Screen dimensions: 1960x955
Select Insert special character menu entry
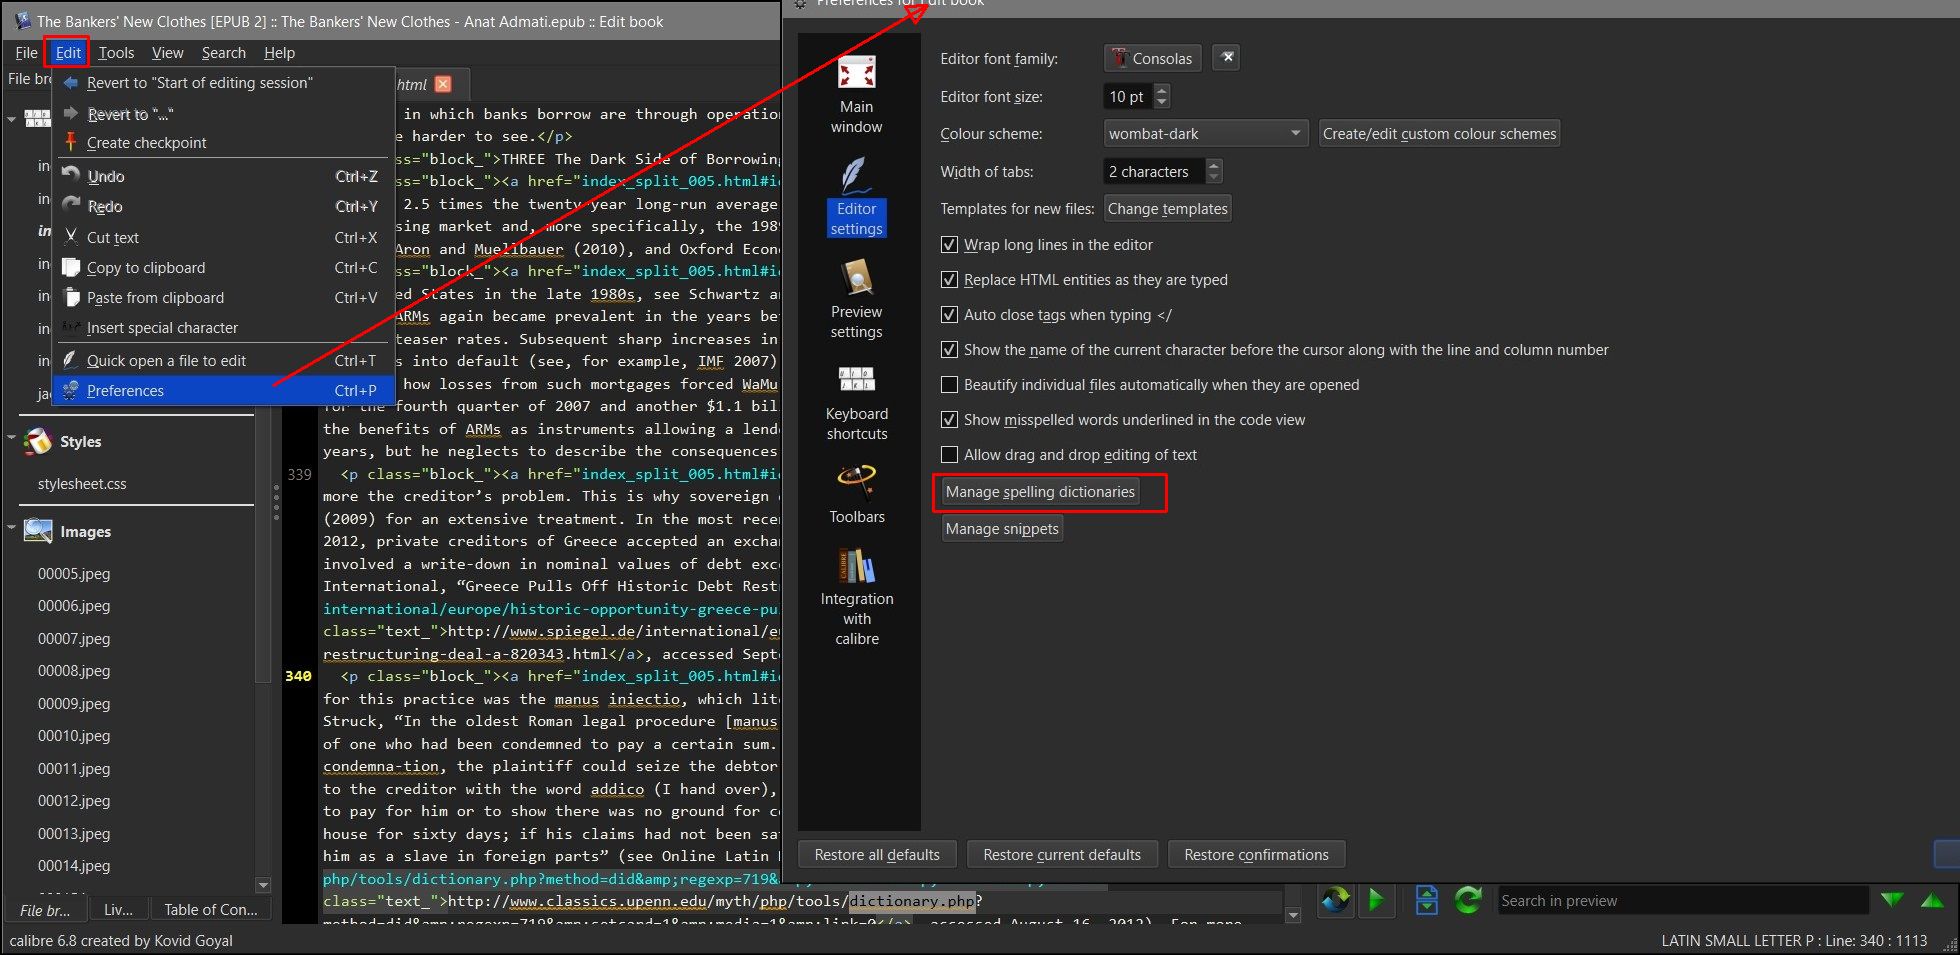pyautogui.click(x=224, y=328)
